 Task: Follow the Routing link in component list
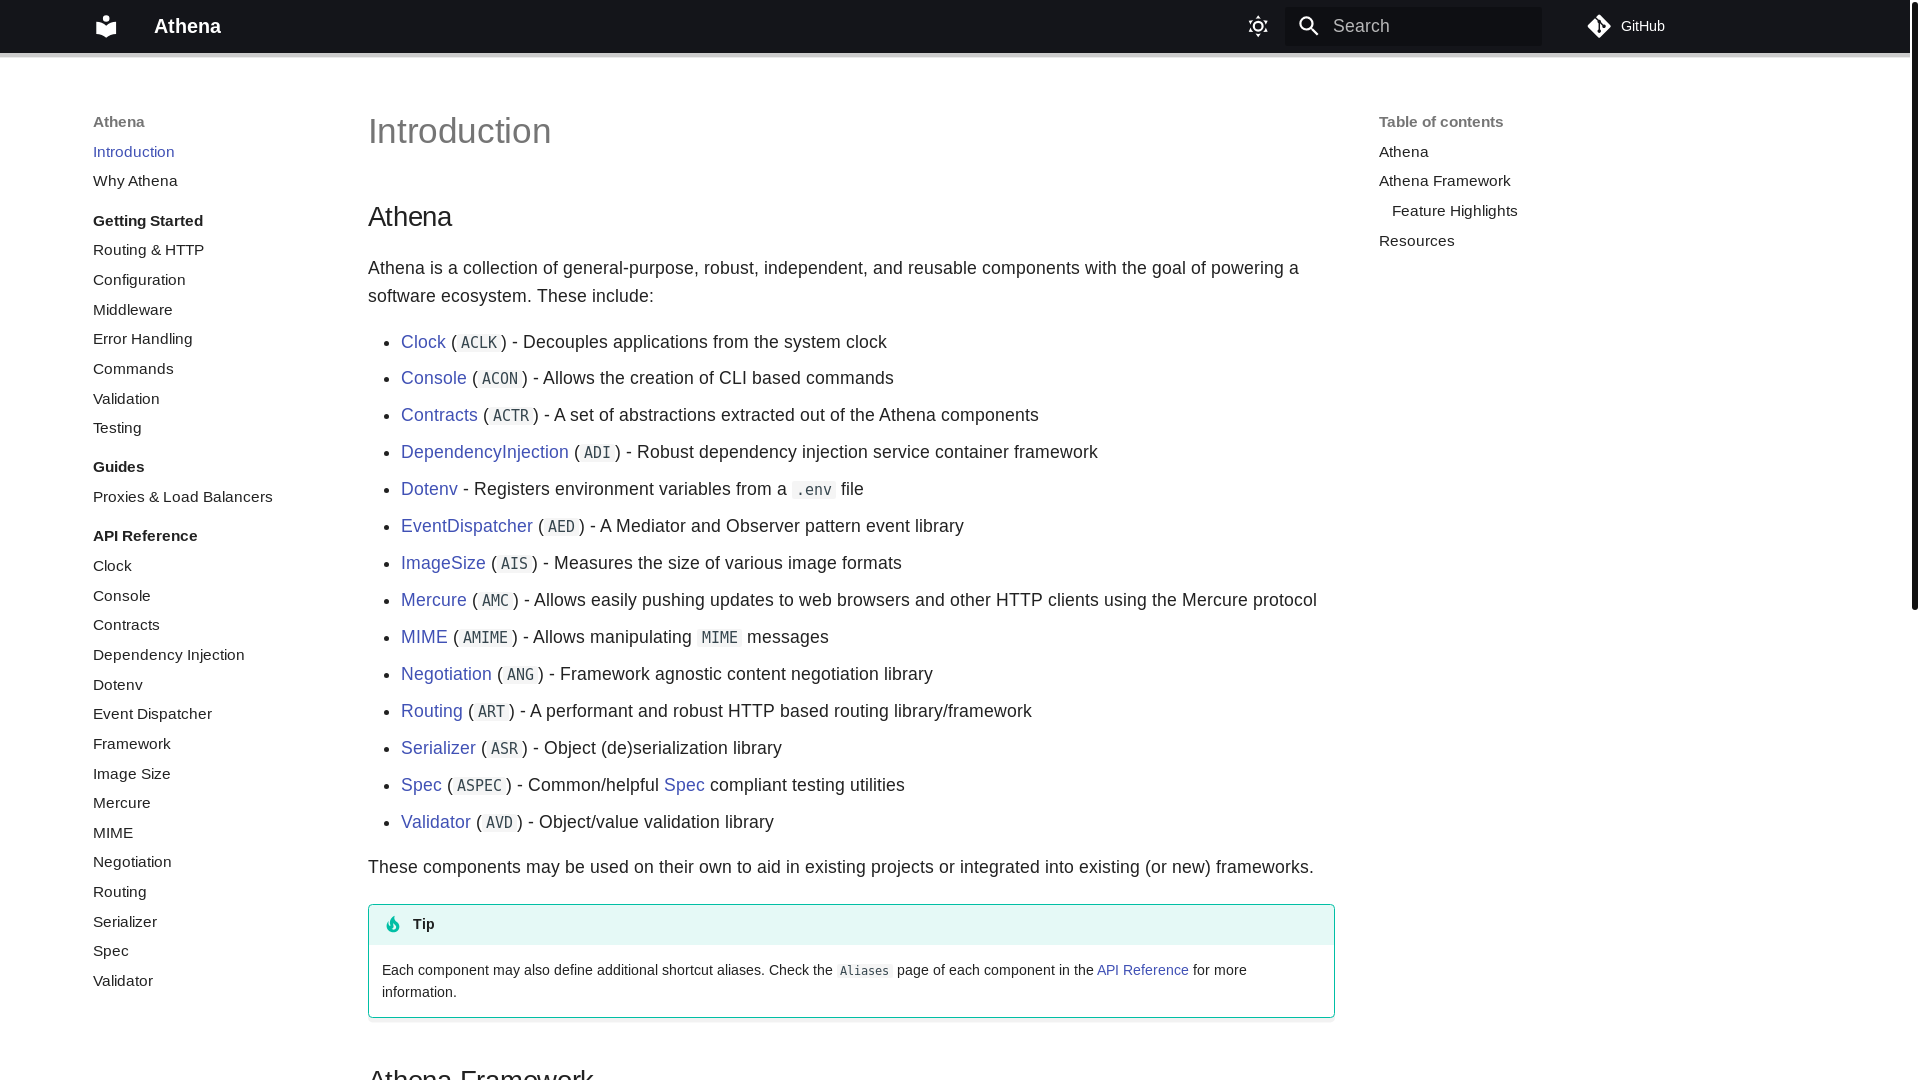click(x=432, y=711)
